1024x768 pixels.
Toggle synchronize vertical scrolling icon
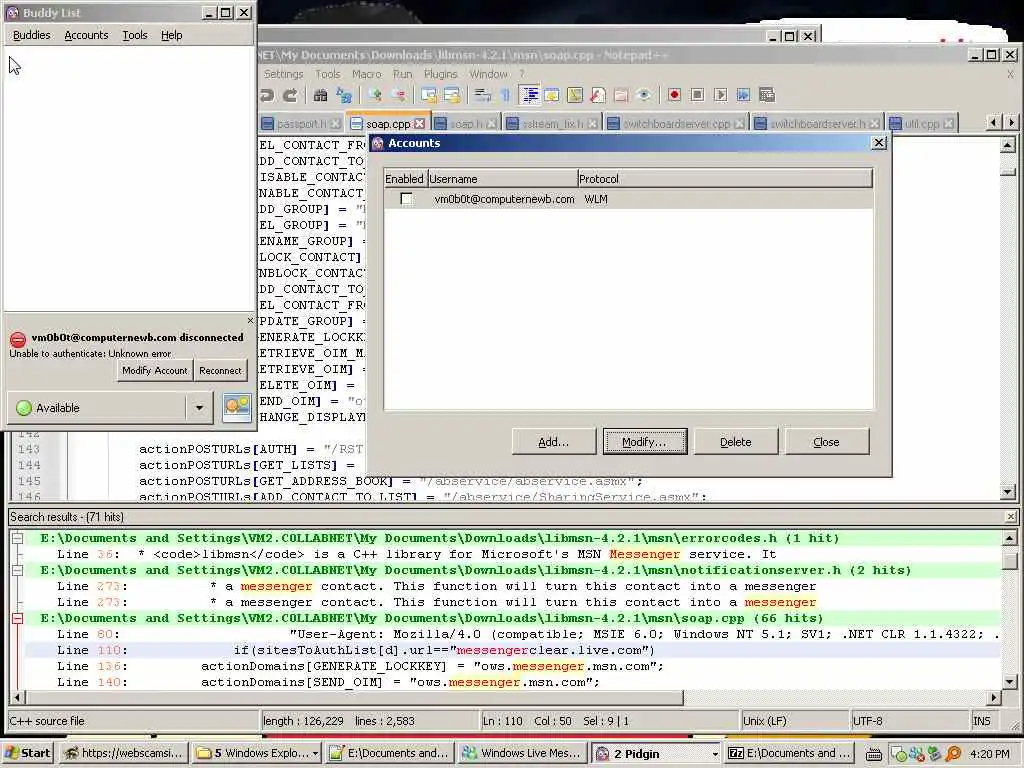click(428, 95)
